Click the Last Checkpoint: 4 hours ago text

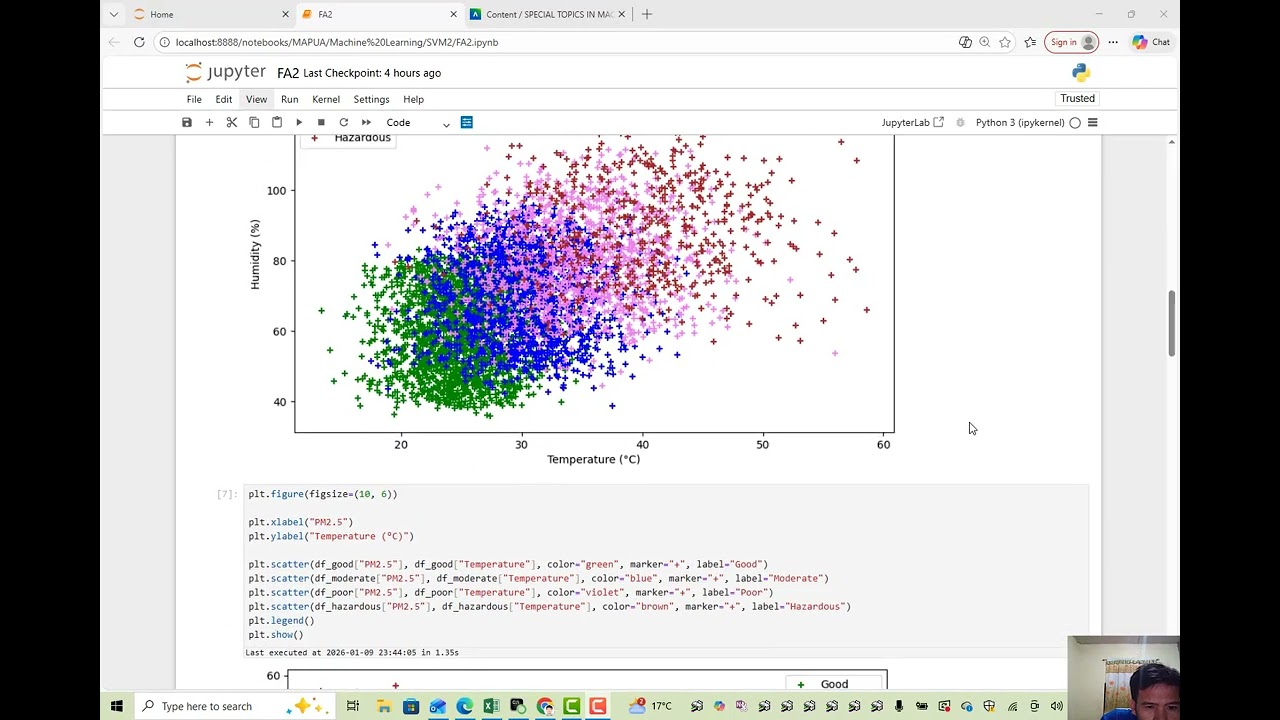pos(372,73)
